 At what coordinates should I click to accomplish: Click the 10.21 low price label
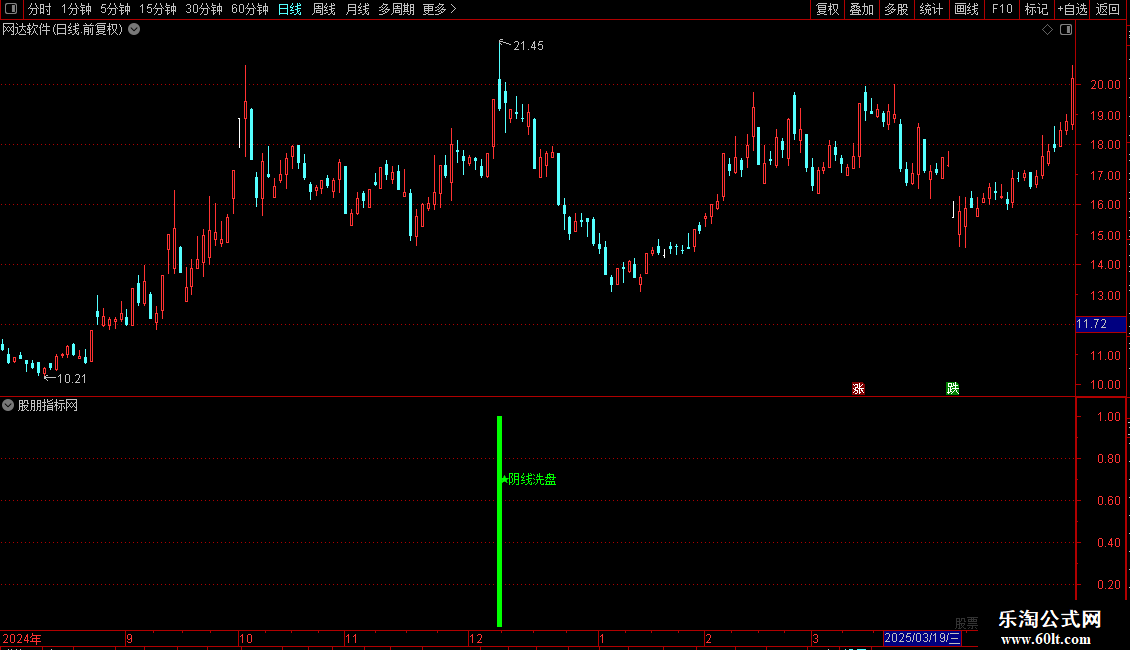[x=71, y=379]
